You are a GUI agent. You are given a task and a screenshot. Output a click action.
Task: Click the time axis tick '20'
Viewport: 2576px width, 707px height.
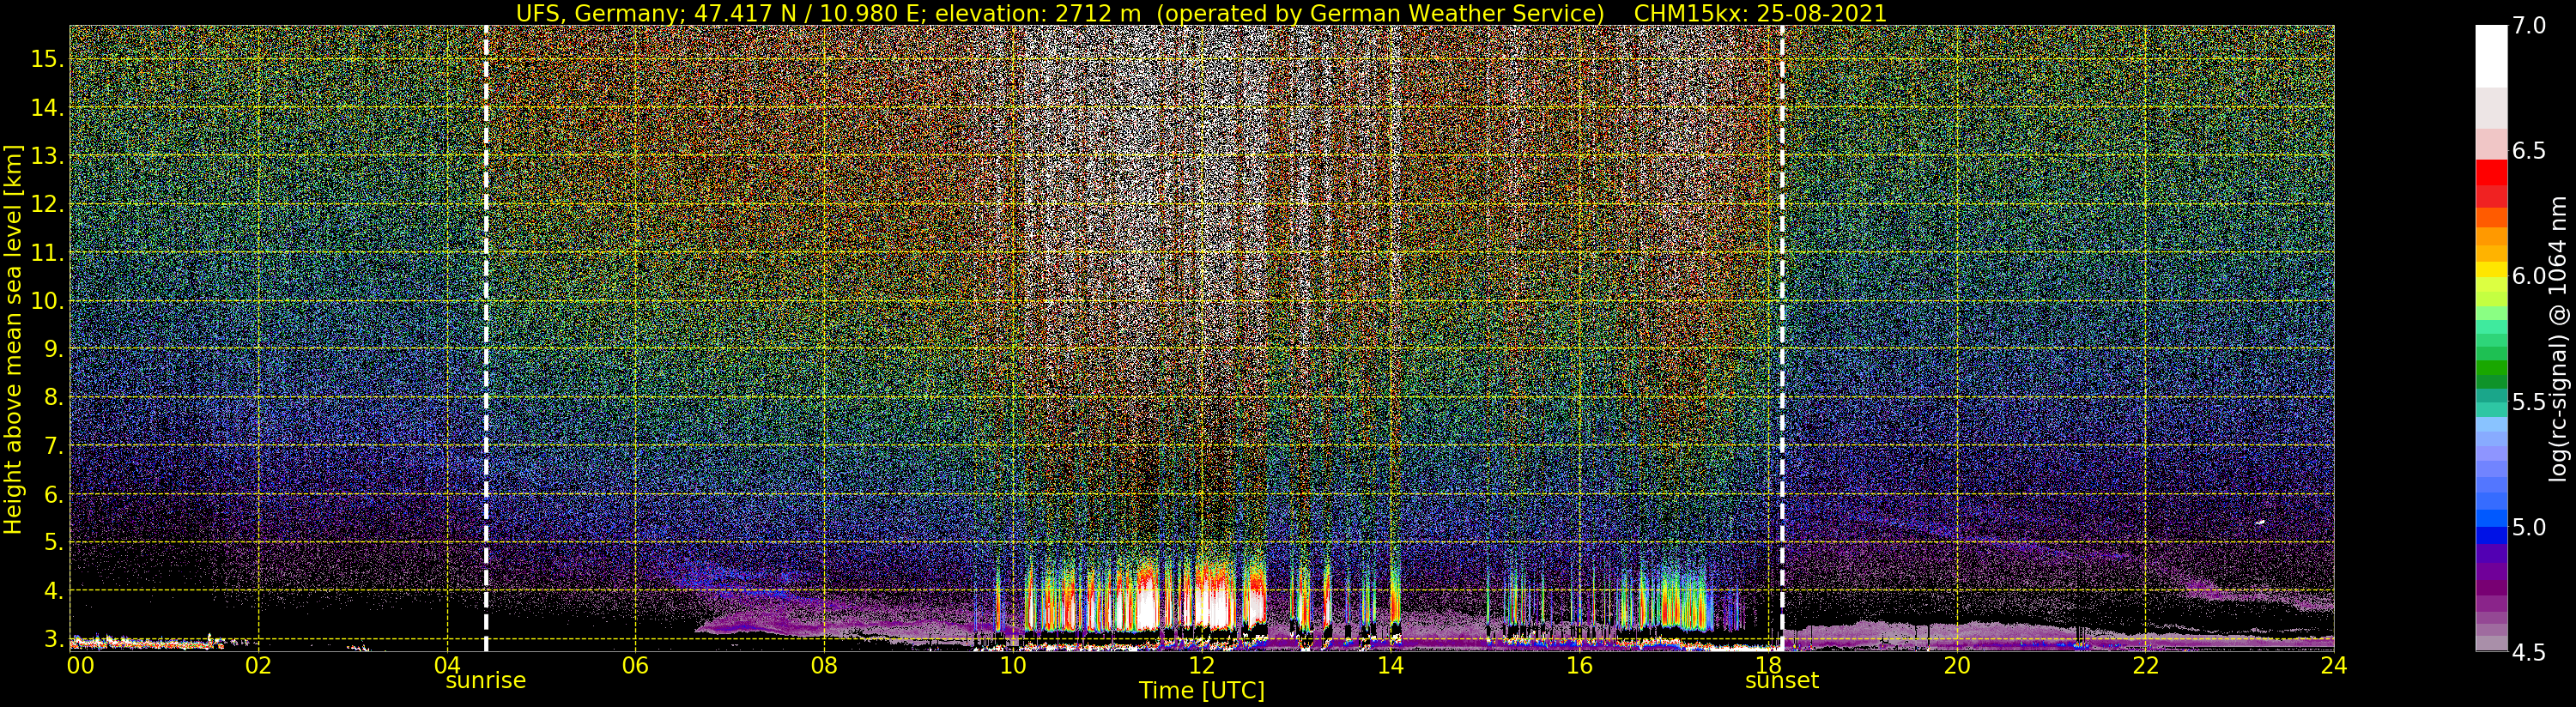point(1956,665)
